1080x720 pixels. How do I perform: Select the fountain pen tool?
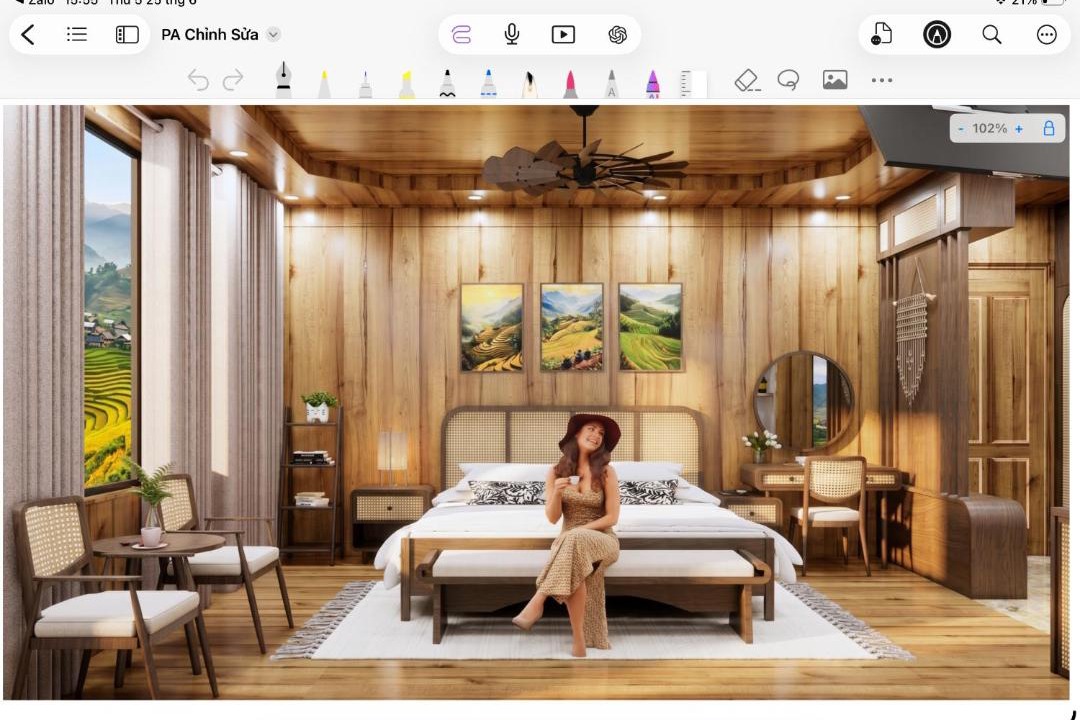click(x=283, y=79)
